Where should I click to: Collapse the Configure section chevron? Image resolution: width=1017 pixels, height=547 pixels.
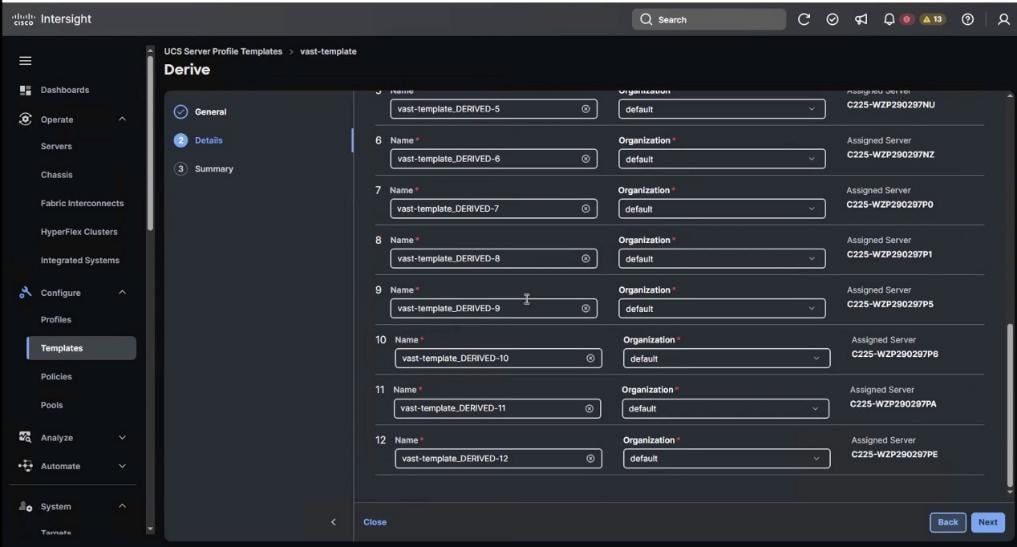click(x=122, y=293)
